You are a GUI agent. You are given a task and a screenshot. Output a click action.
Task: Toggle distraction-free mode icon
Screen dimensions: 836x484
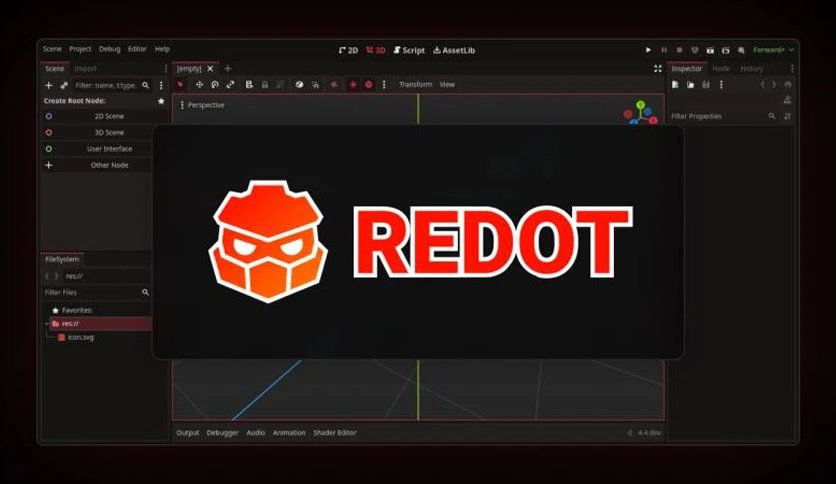[x=658, y=69]
